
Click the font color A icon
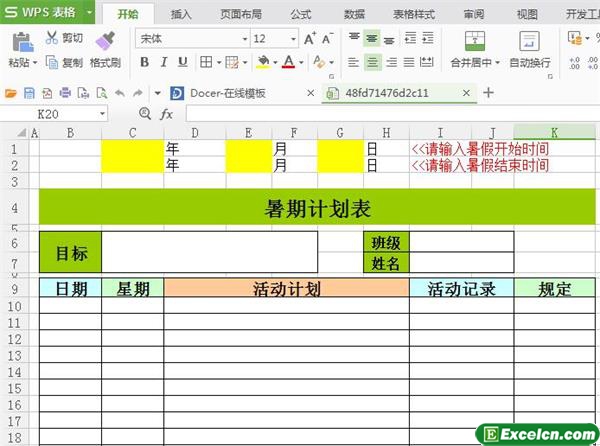point(289,62)
